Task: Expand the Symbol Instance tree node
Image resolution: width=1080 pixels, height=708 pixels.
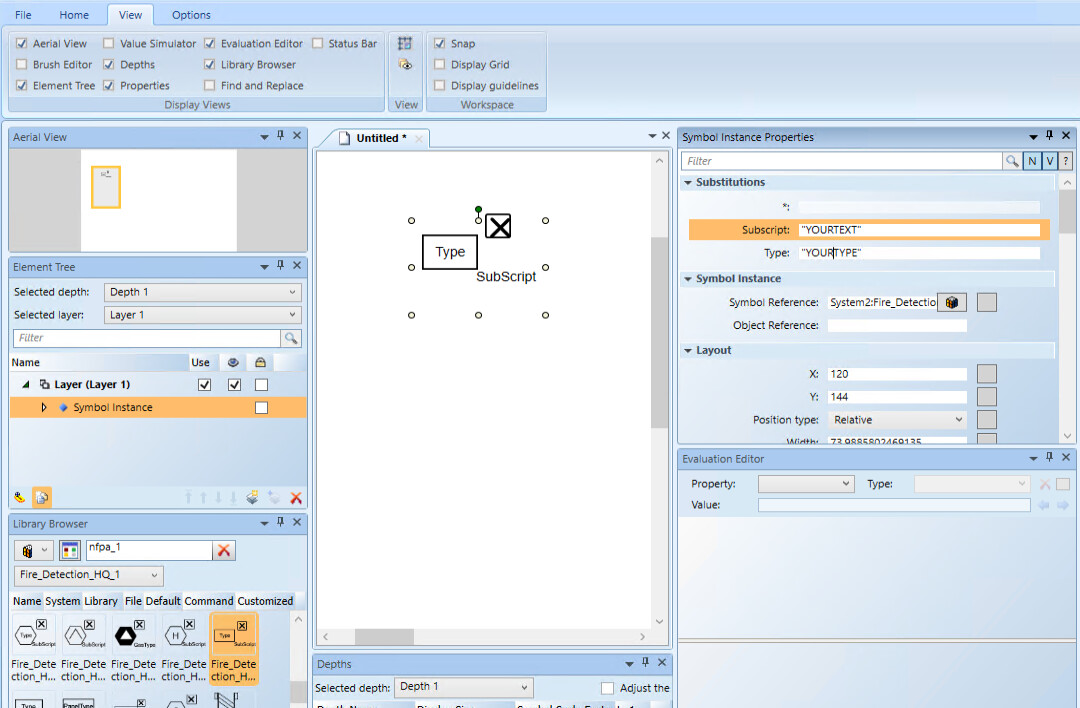Action: click(44, 408)
